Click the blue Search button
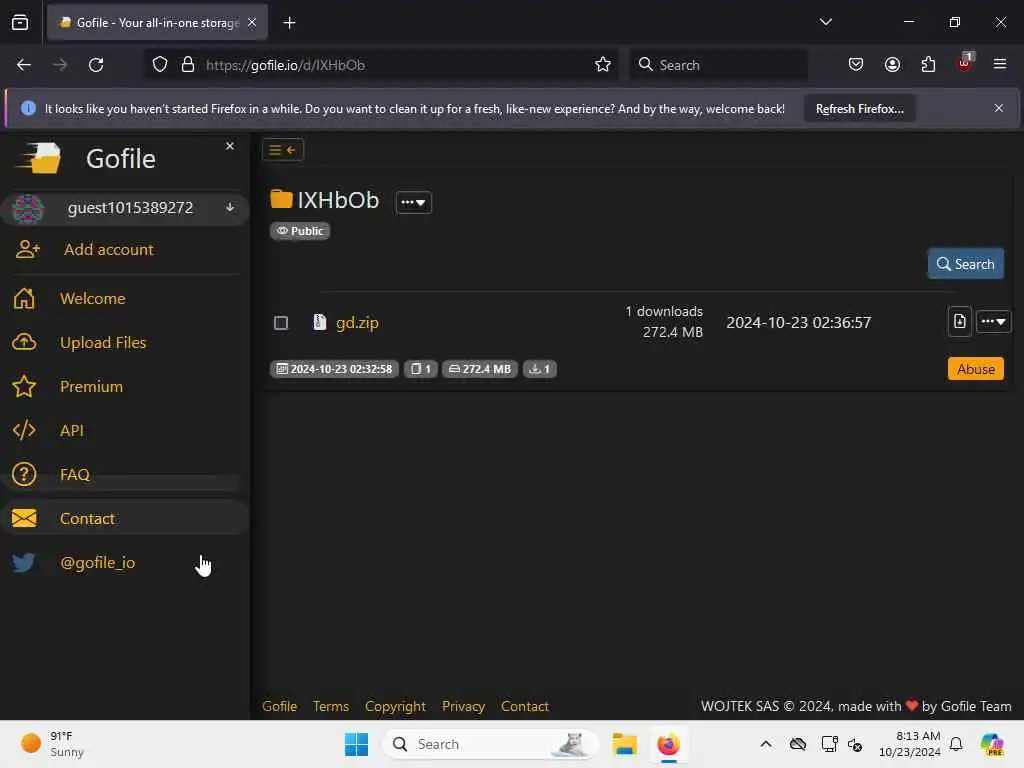This screenshot has height=768, width=1024. point(965,264)
